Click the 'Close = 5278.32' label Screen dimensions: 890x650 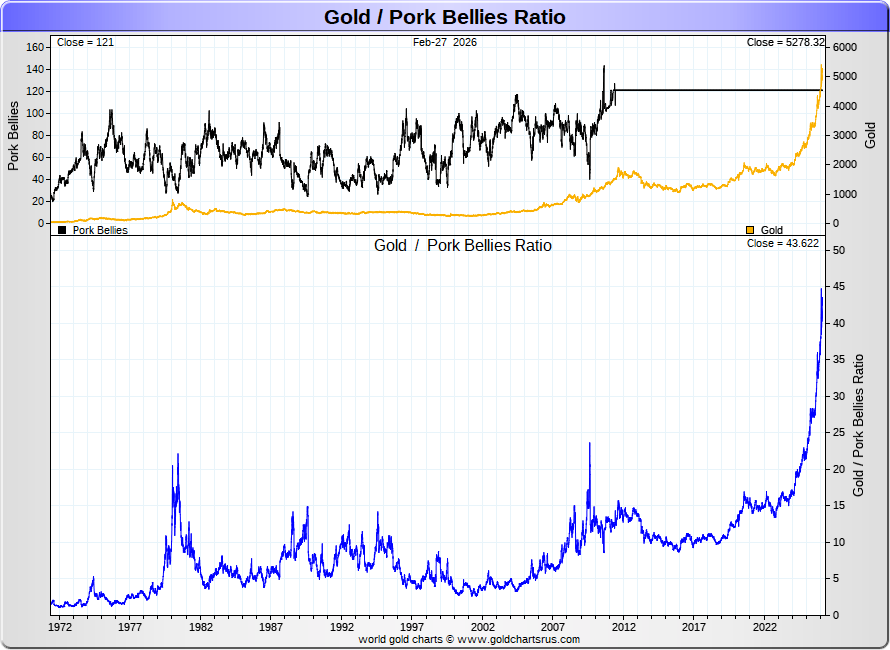pyautogui.click(x=785, y=42)
